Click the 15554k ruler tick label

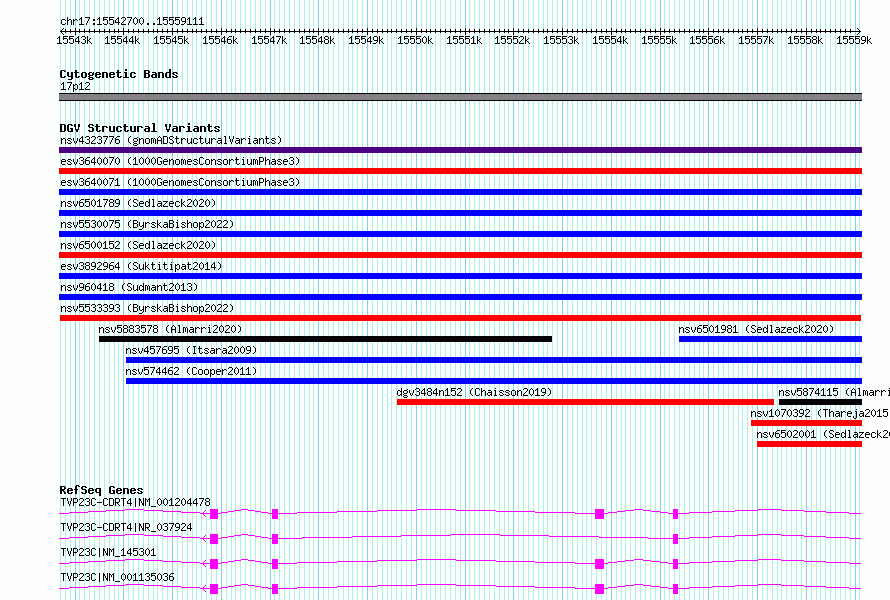[x=610, y=40]
